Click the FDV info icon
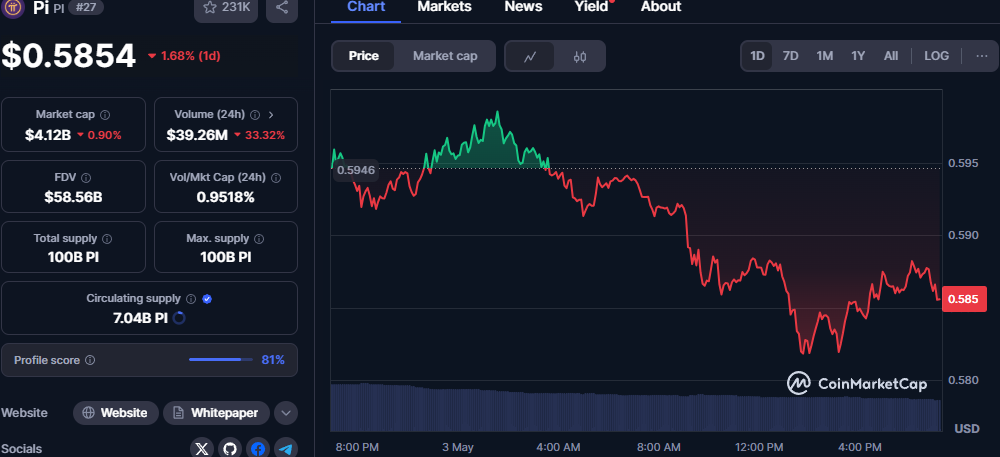The height and width of the screenshot is (457, 1000). (86, 178)
